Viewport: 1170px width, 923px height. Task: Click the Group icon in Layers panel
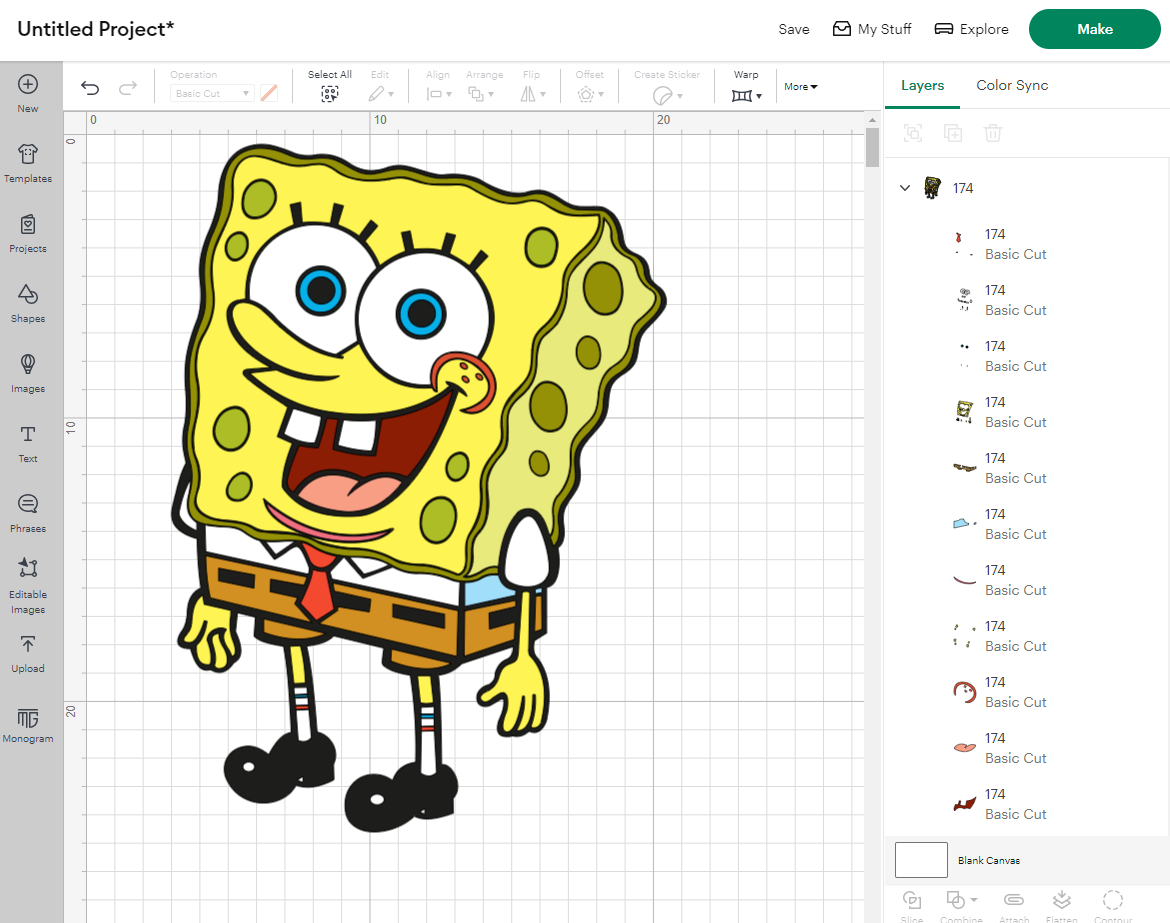pos(913,134)
